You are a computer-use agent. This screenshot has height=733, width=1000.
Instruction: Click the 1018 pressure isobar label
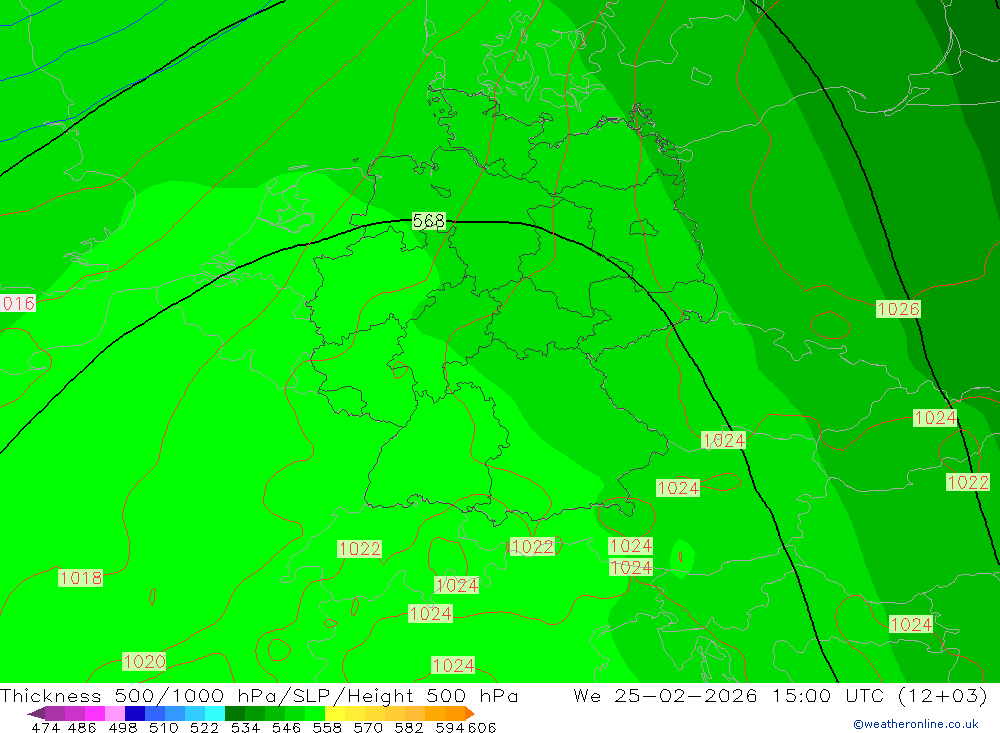click(x=80, y=578)
